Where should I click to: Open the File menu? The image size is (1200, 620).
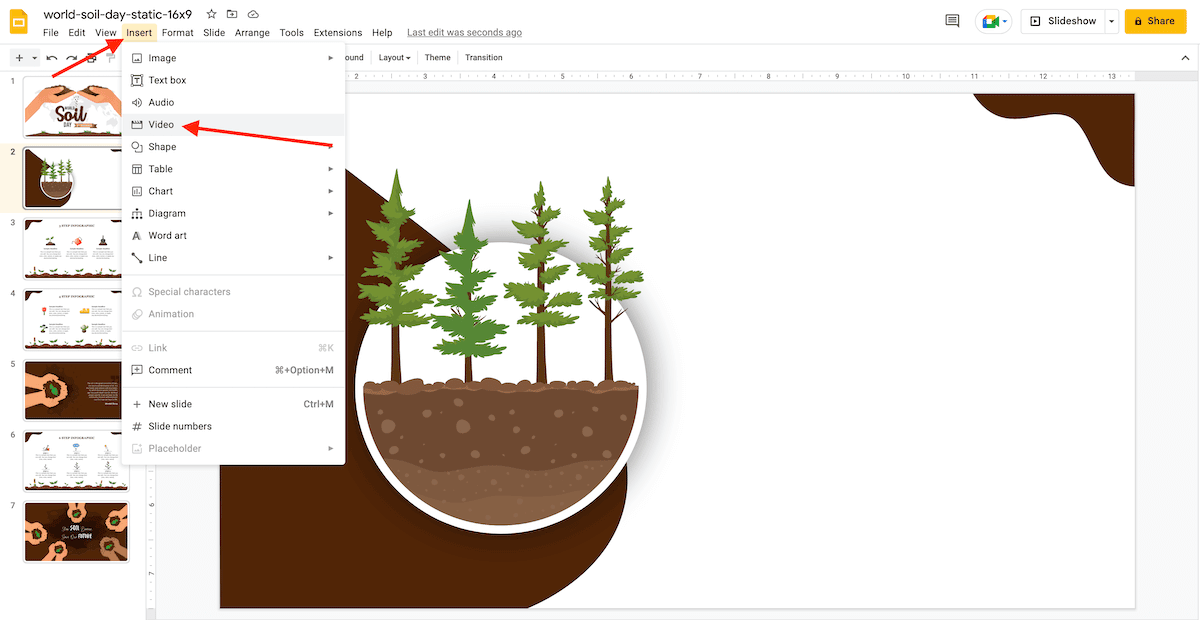click(x=51, y=33)
